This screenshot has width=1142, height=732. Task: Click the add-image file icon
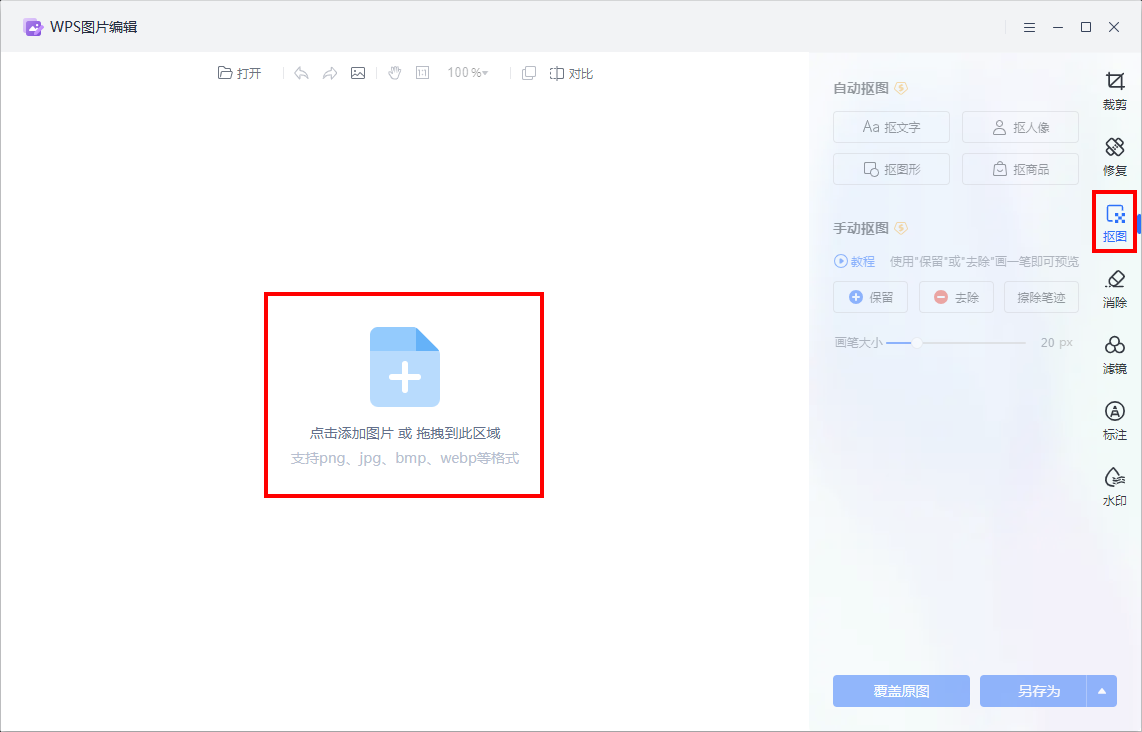pyautogui.click(x=405, y=366)
